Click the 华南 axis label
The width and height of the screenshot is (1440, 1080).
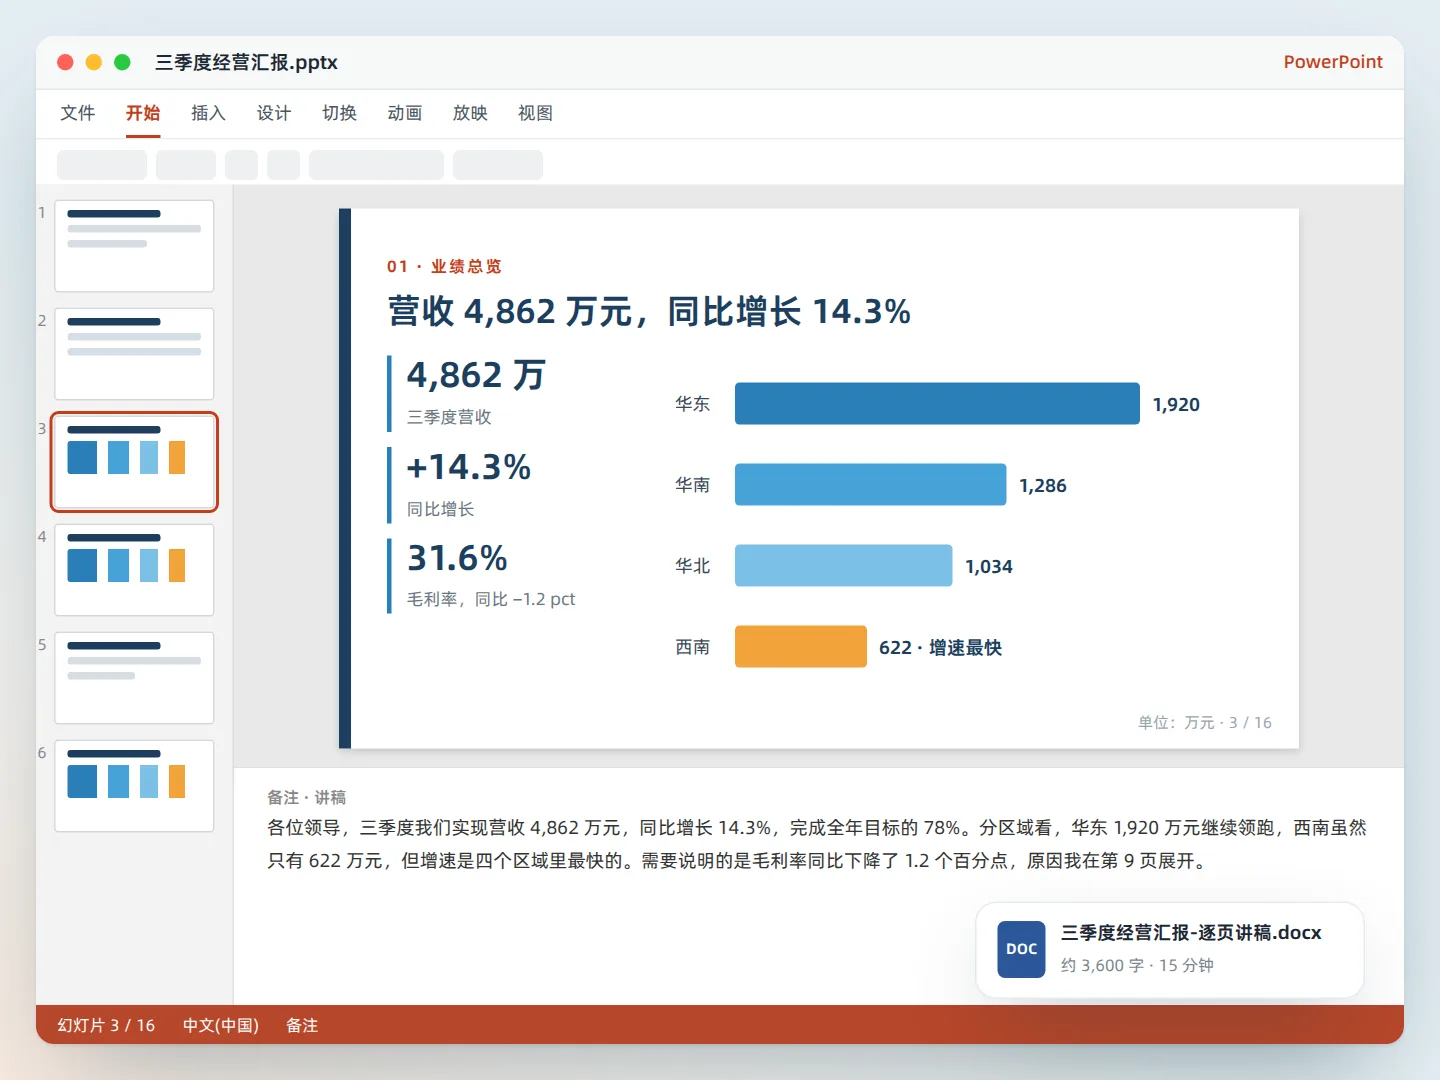[692, 485]
